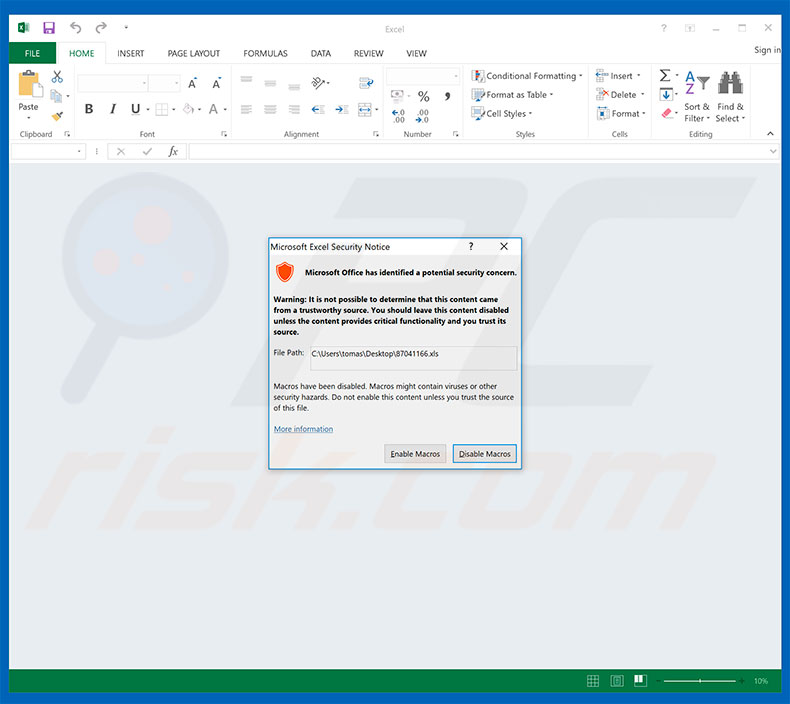Screen dimensions: 790x704
Task: Click Merge & Center icon
Action: (365, 109)
